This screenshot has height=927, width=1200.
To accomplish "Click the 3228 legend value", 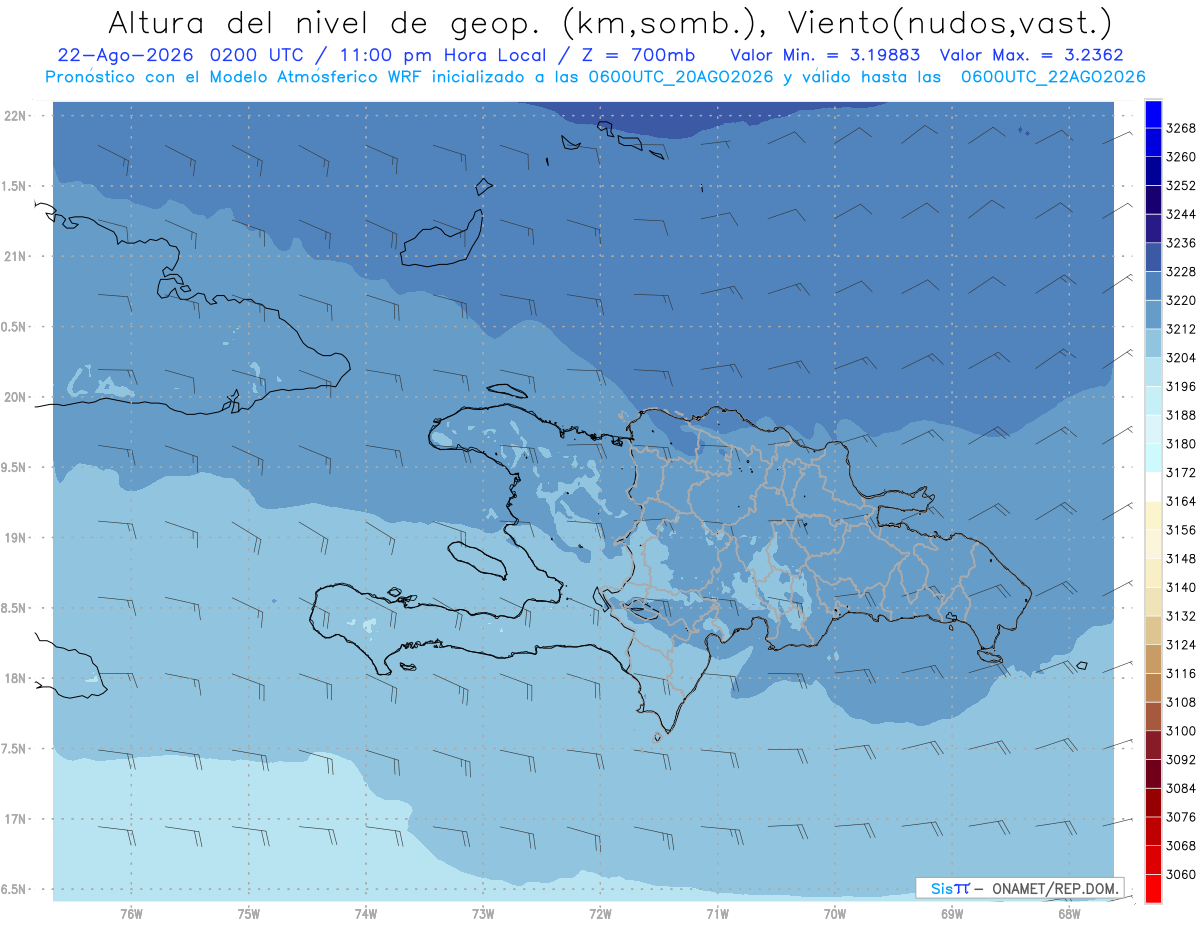I will click(x=1181, y=272).
